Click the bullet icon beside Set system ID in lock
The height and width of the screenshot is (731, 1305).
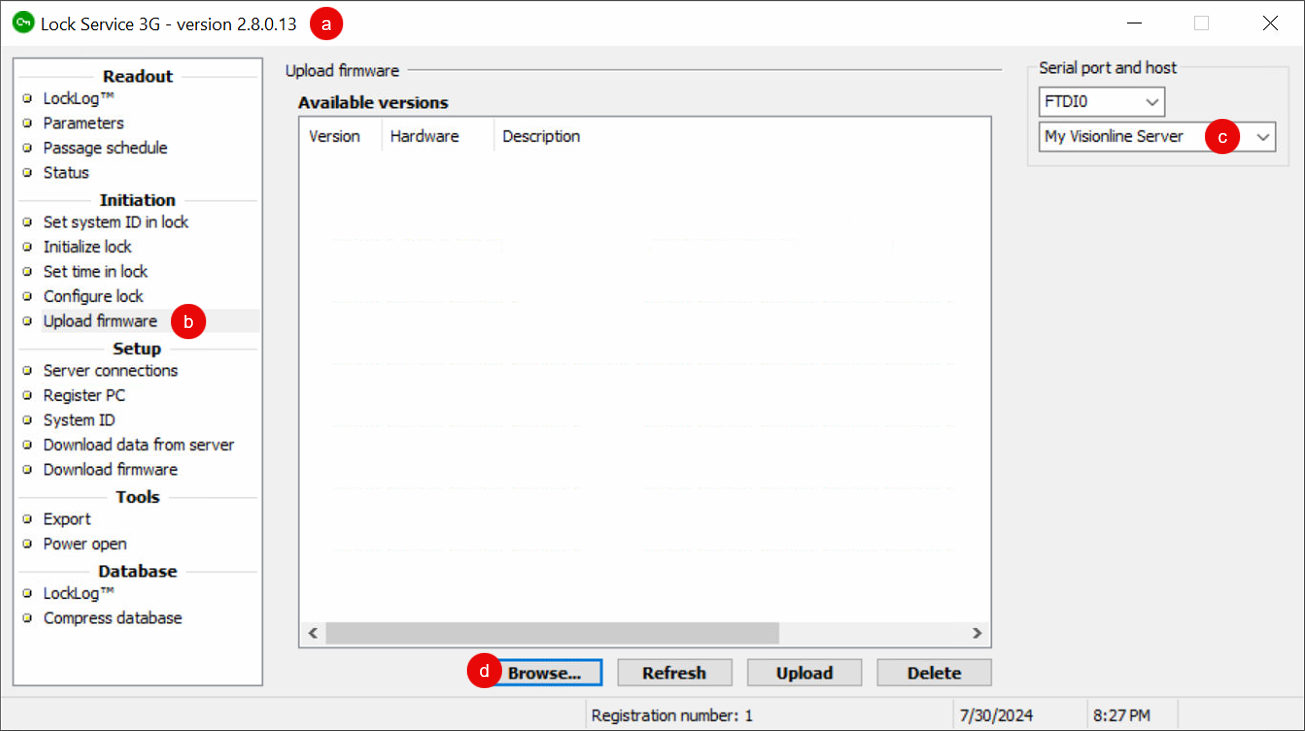click(x=28, y=222)
